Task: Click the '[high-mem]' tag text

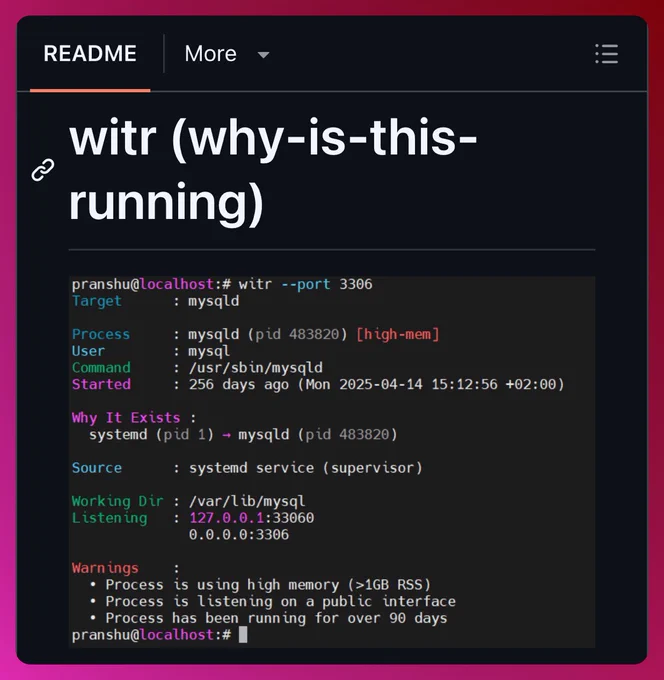Action: [398, 334]
